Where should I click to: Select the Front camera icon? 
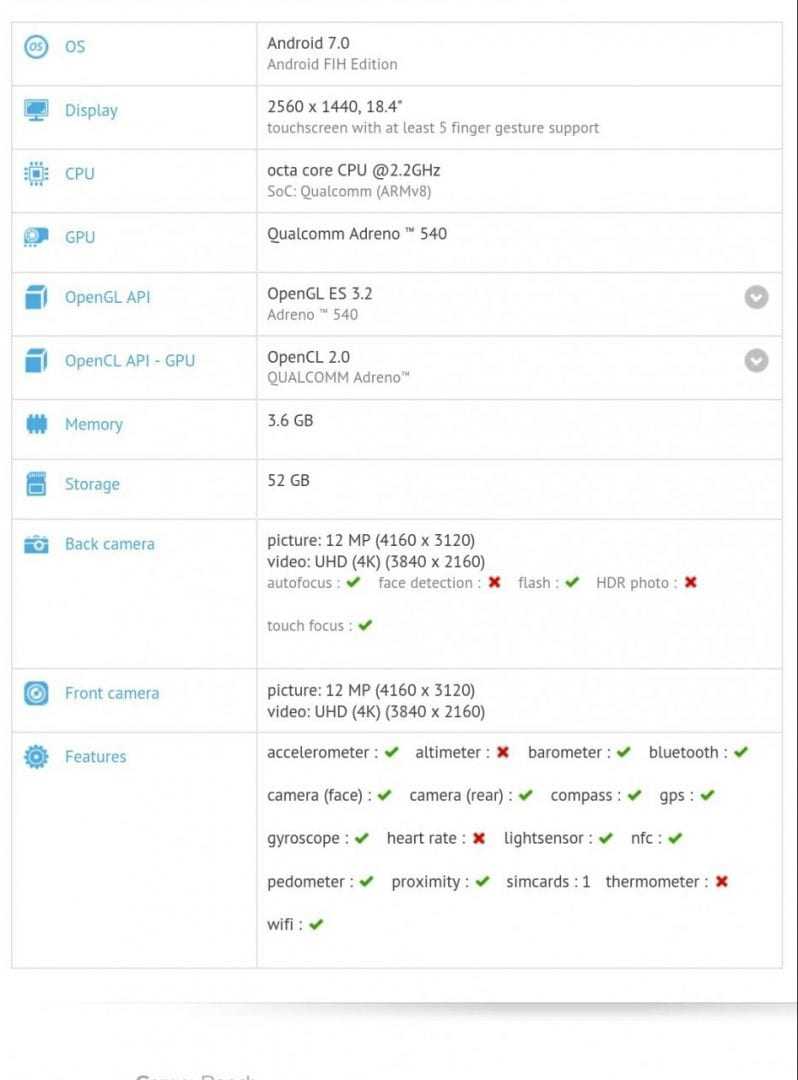pyautogui.click(x=36, y=693)
